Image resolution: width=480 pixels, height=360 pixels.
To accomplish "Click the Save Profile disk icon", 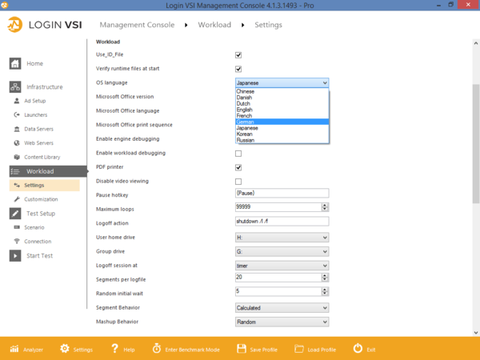I will coord(241,349).
